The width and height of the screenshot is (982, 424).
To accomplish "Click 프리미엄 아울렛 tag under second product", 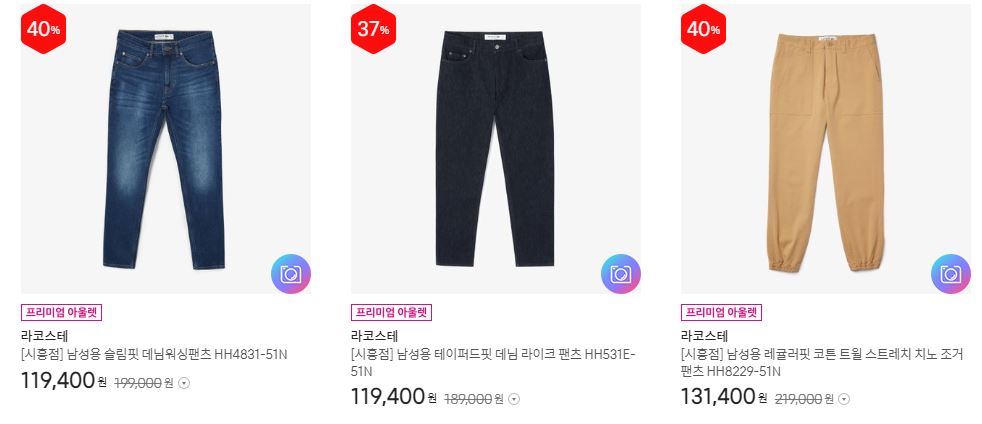I will pos(391,312).
